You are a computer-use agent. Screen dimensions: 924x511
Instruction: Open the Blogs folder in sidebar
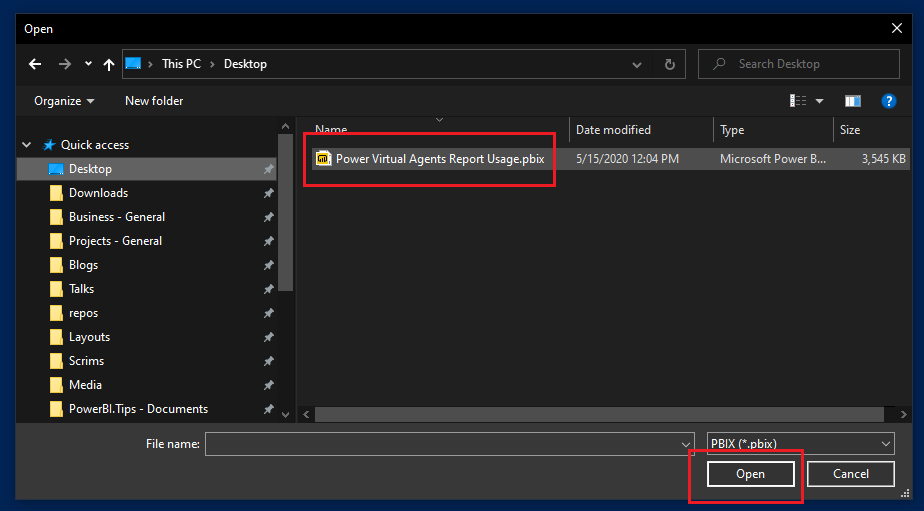click(83, 265)
